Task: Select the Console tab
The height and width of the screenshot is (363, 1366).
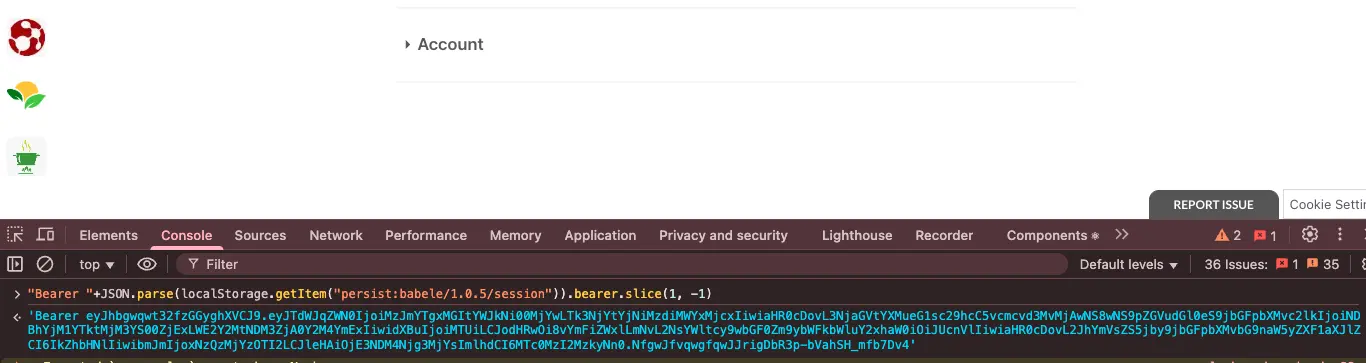Action: [187, 235]
